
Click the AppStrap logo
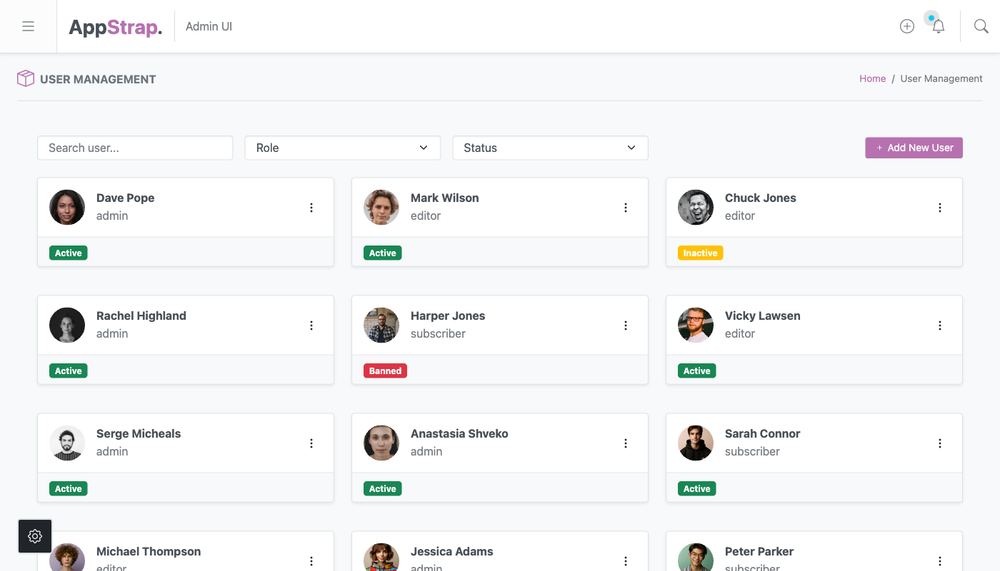[x=115, y=27]
